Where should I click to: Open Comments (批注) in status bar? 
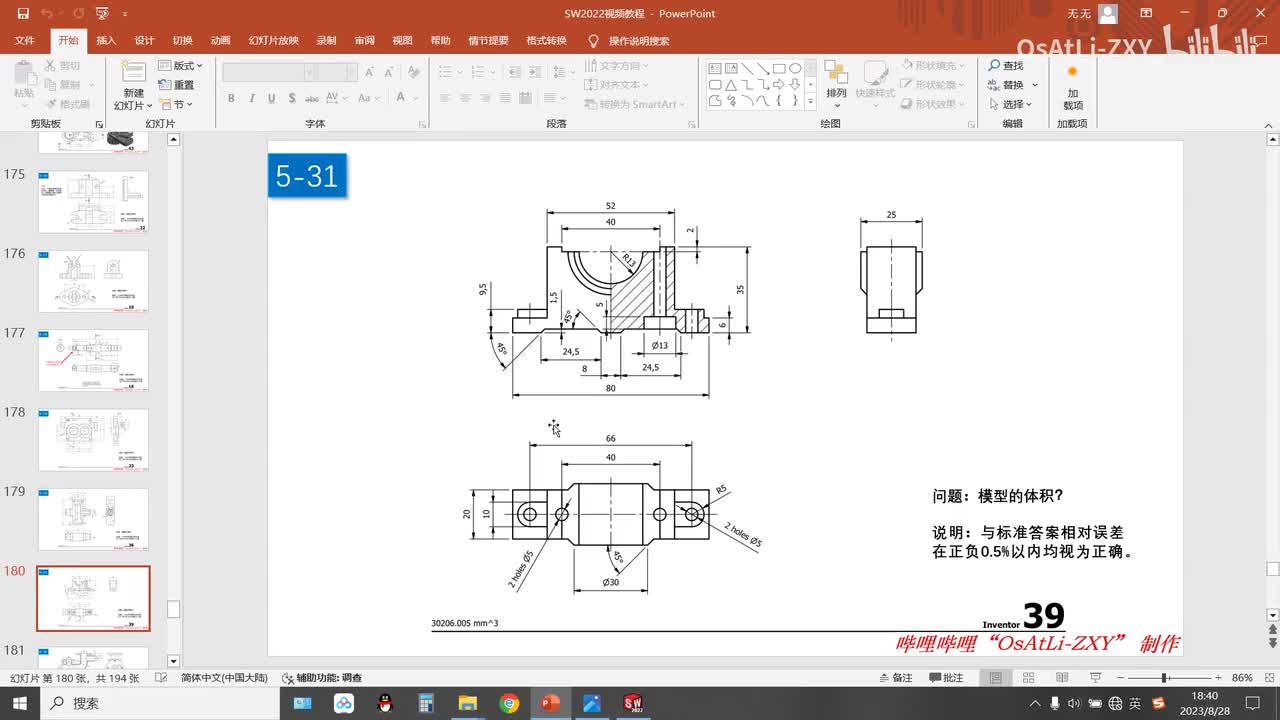coord(946,678)
